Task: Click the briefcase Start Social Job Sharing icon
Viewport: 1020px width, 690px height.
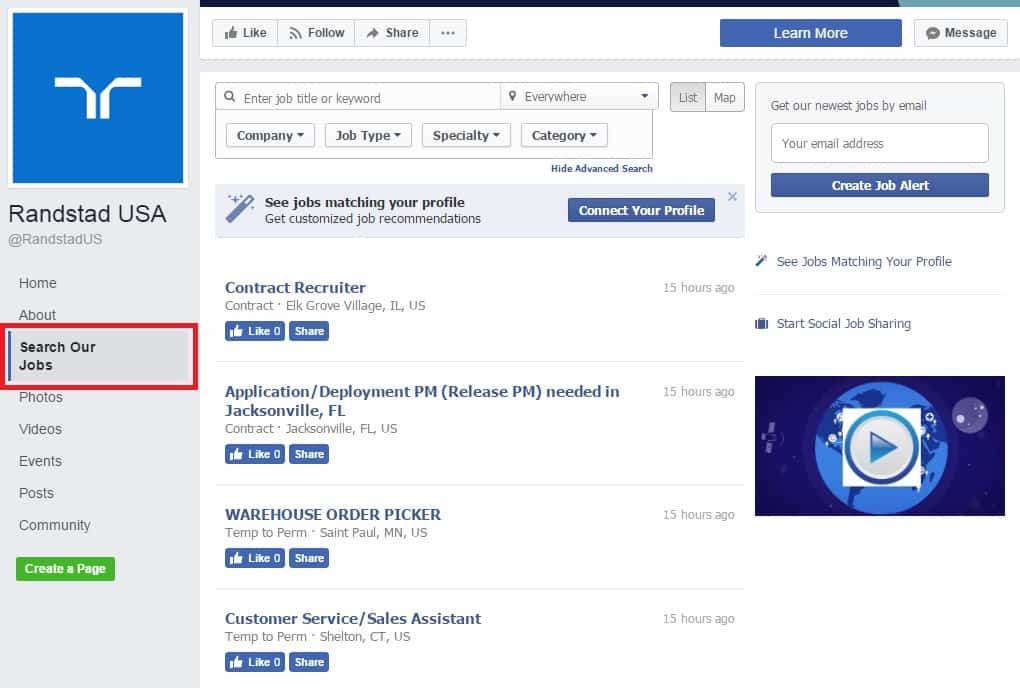Action: [762, 324]
